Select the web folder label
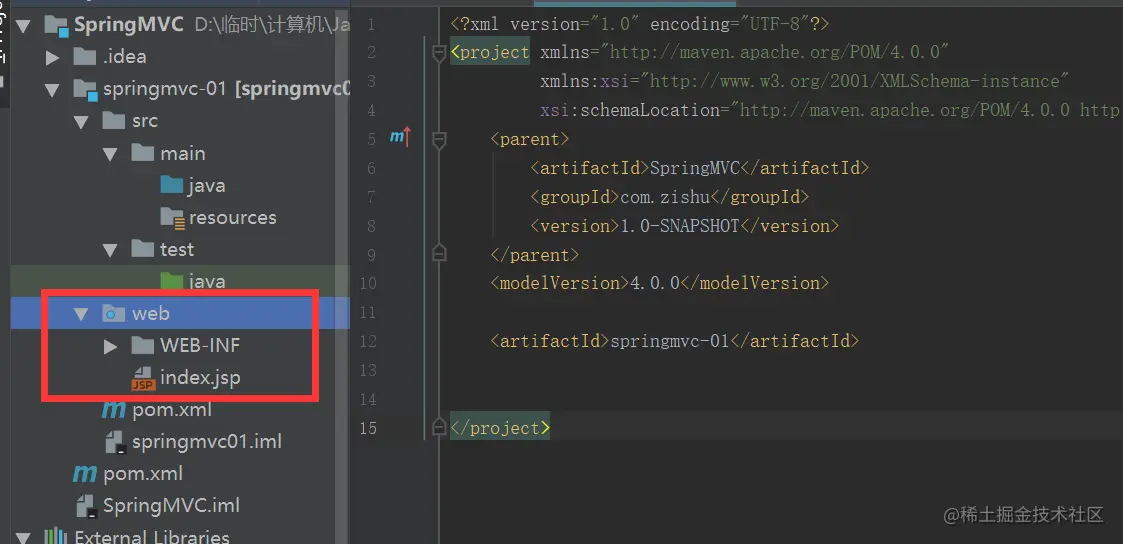 pyautogui.click(x=150, y=314)
